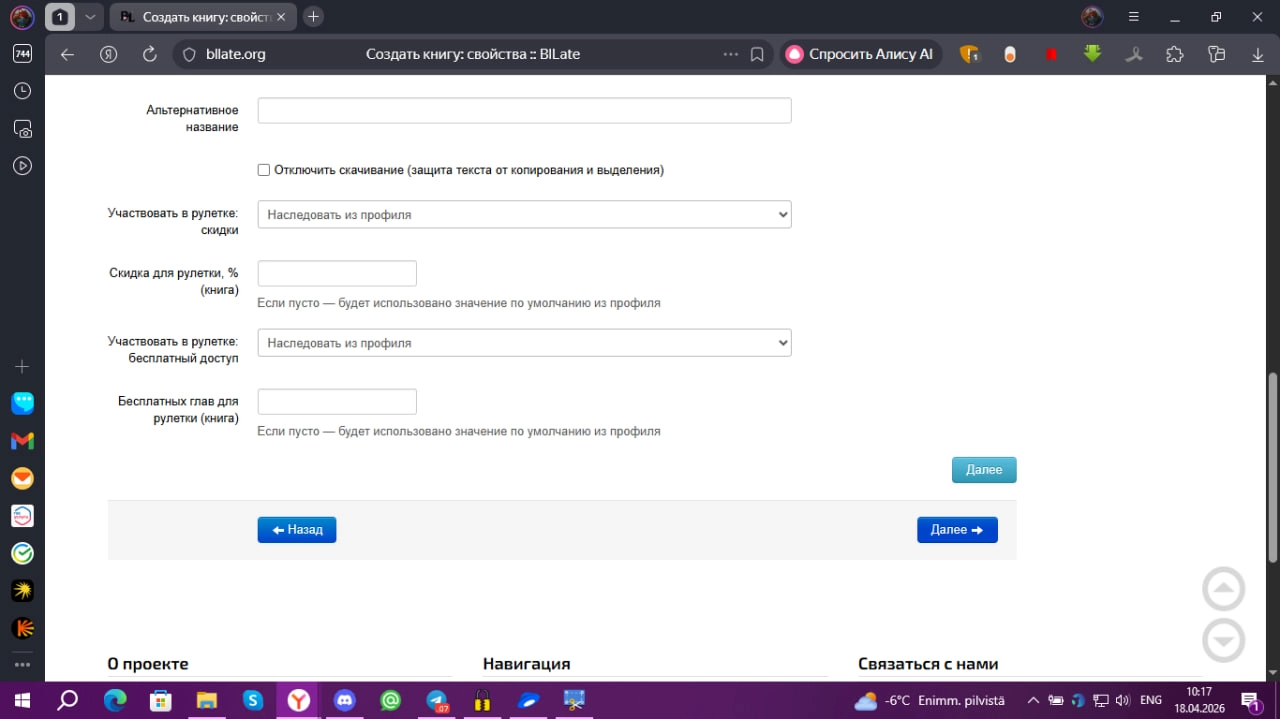This screenshot has height=719, width=1280.
Task: Open File Explorer from taskbar
Action: click(207, 701)
